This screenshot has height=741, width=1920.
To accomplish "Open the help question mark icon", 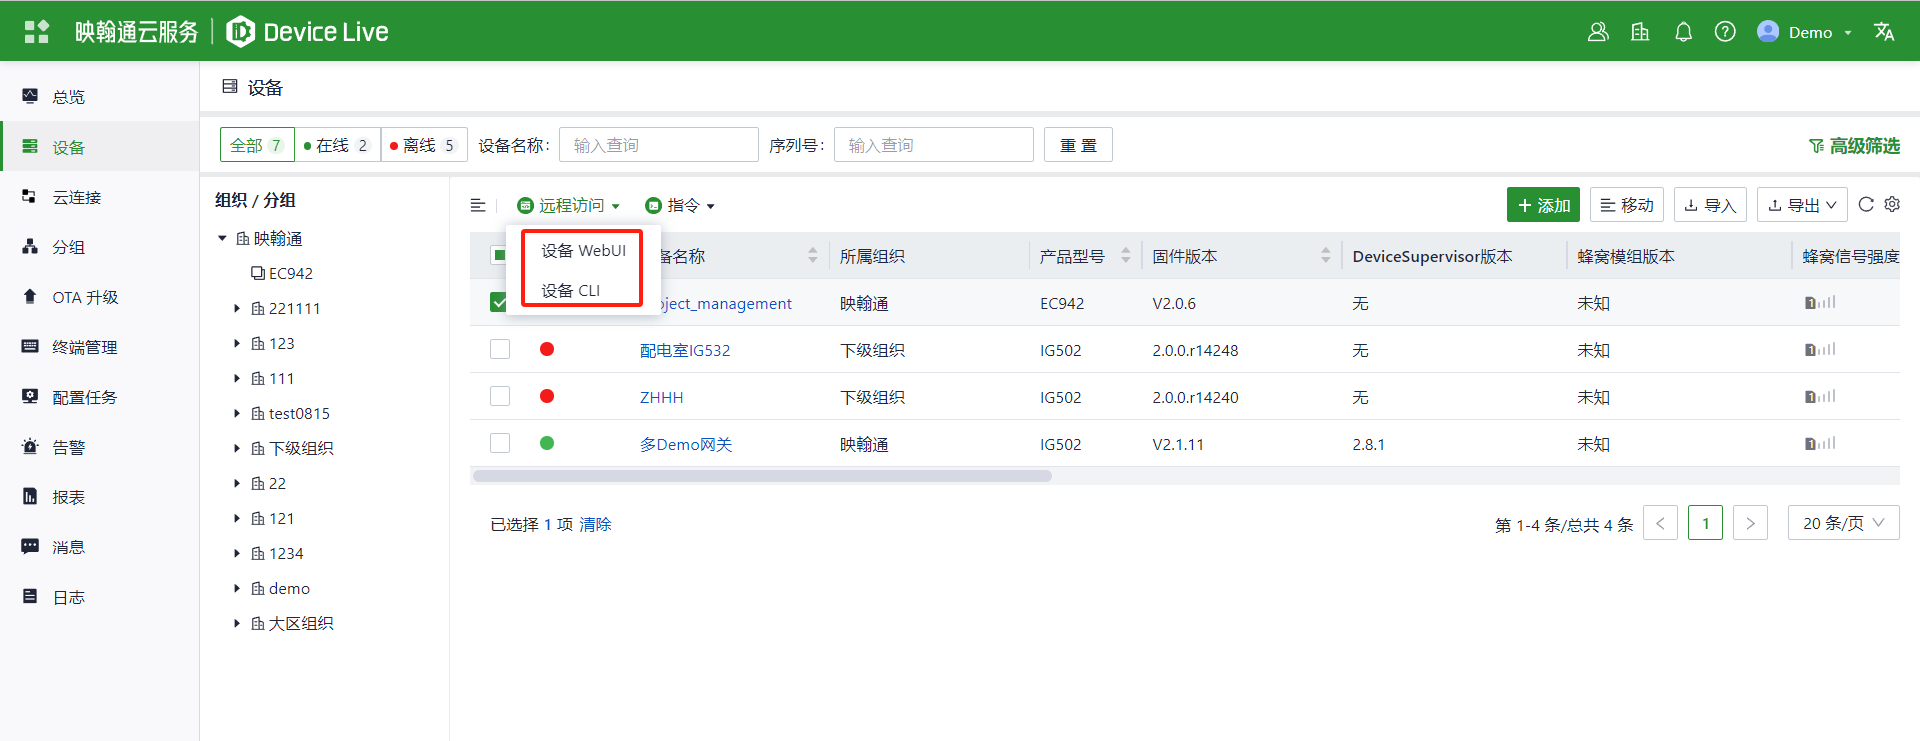I will [1725, 32].
